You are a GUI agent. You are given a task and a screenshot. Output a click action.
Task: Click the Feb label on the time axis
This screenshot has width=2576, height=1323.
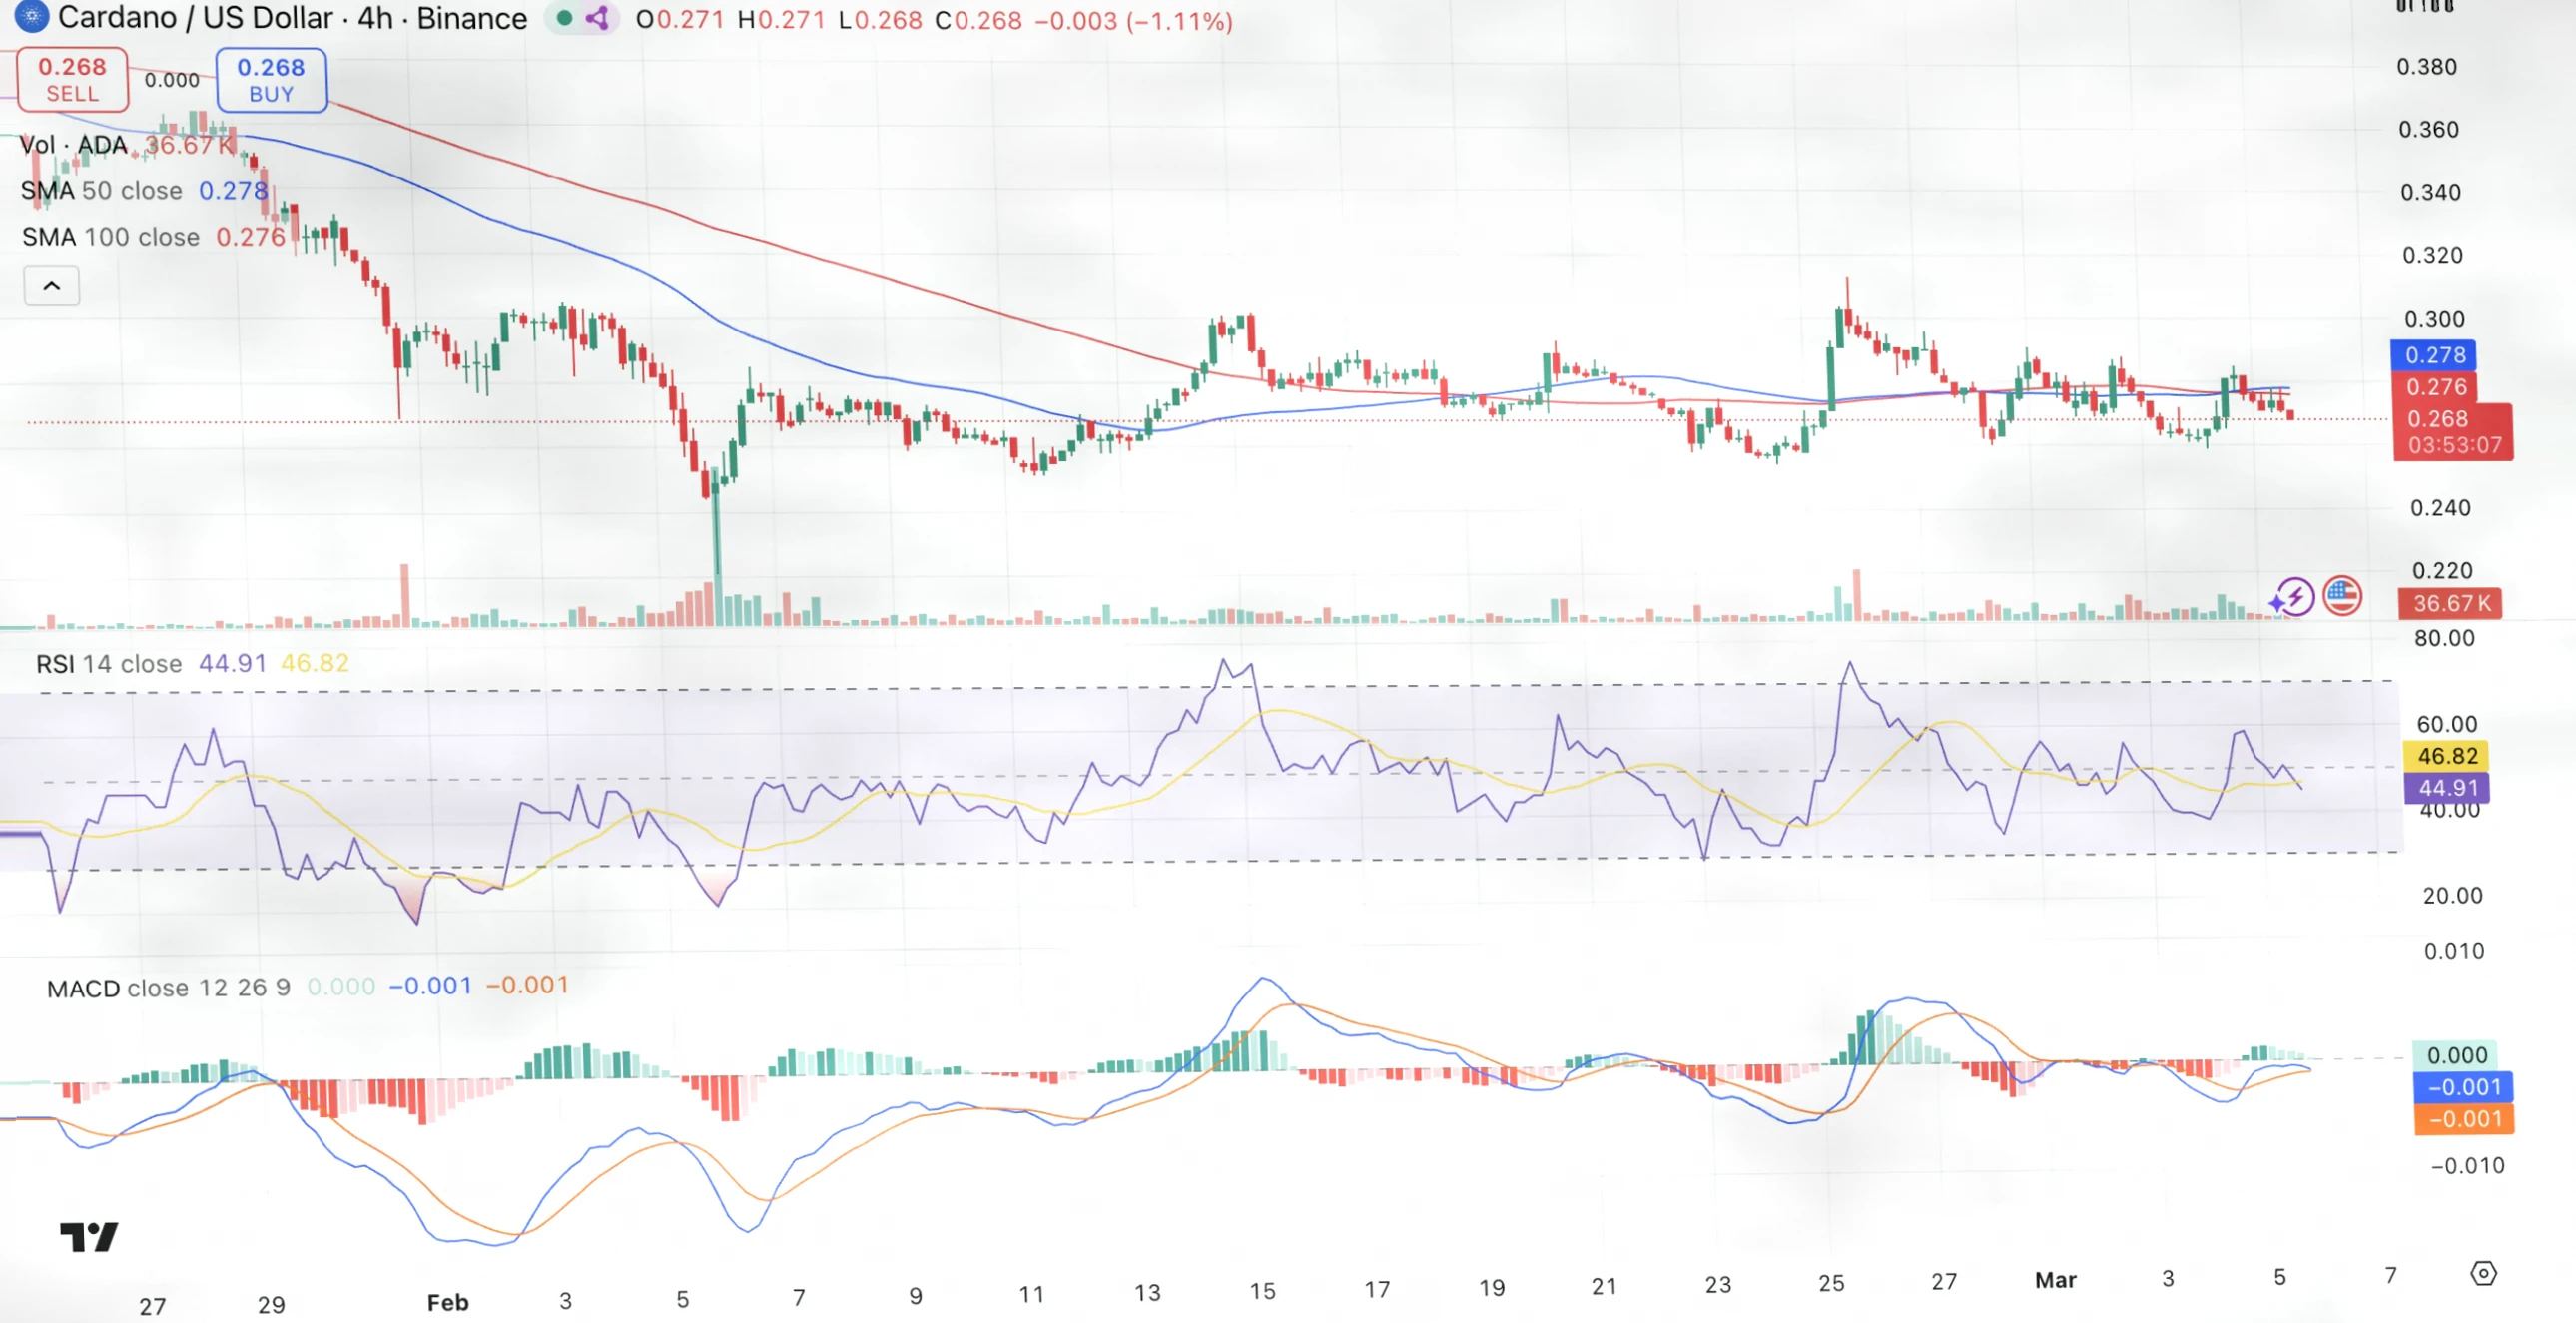point(448,1302)
